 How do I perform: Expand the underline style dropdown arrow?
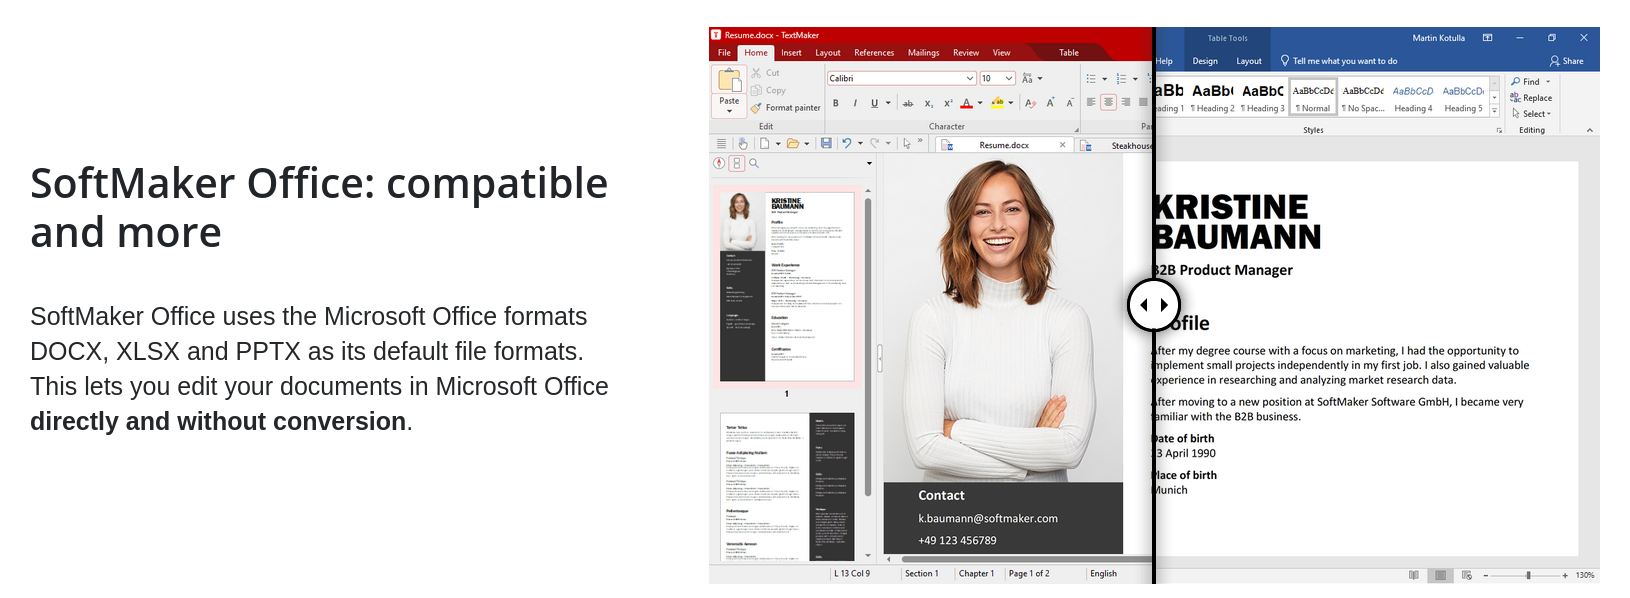pos(888,103)
